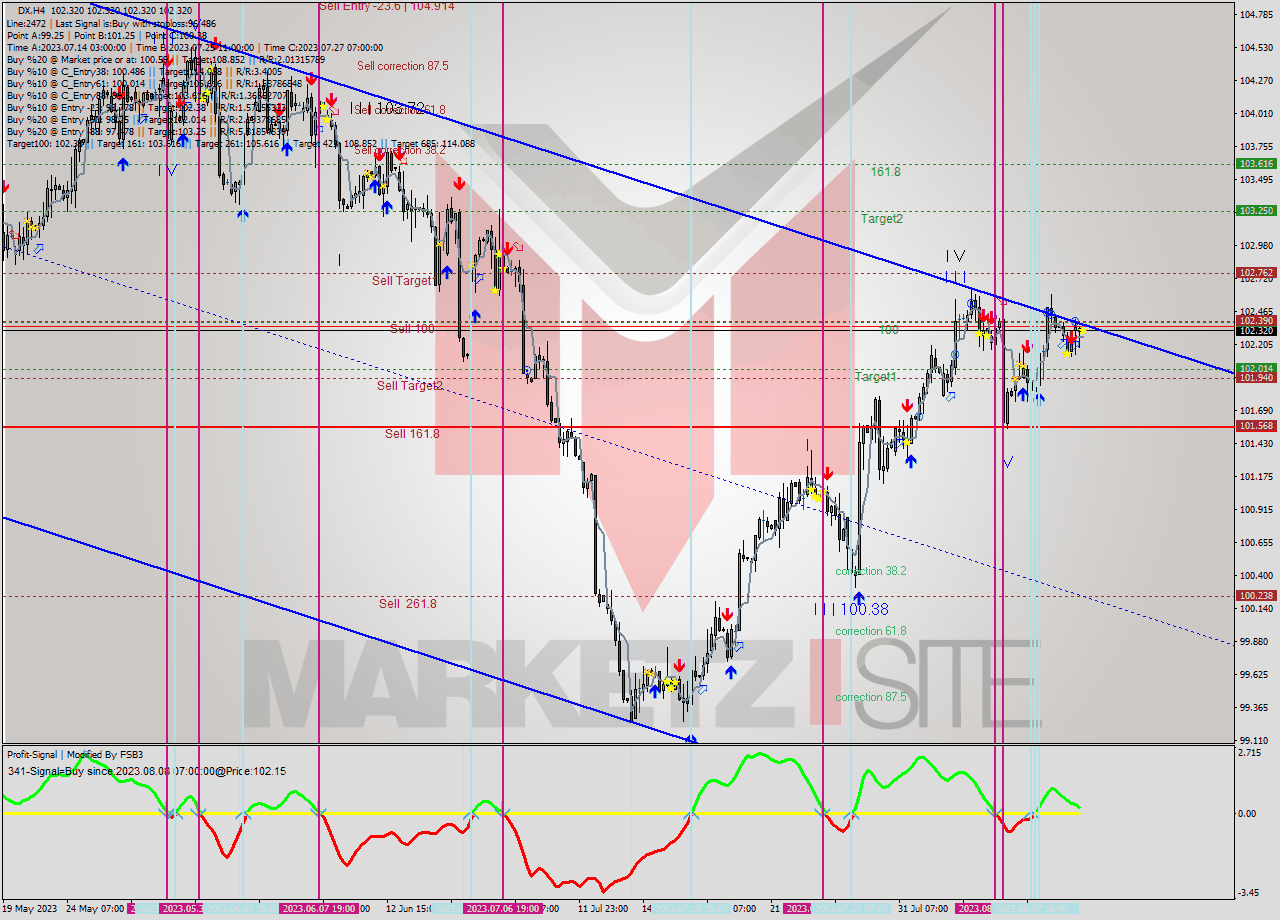Click the 'correction 38.2' label
Screen dimensions: 1280x920
pos(871,571)
